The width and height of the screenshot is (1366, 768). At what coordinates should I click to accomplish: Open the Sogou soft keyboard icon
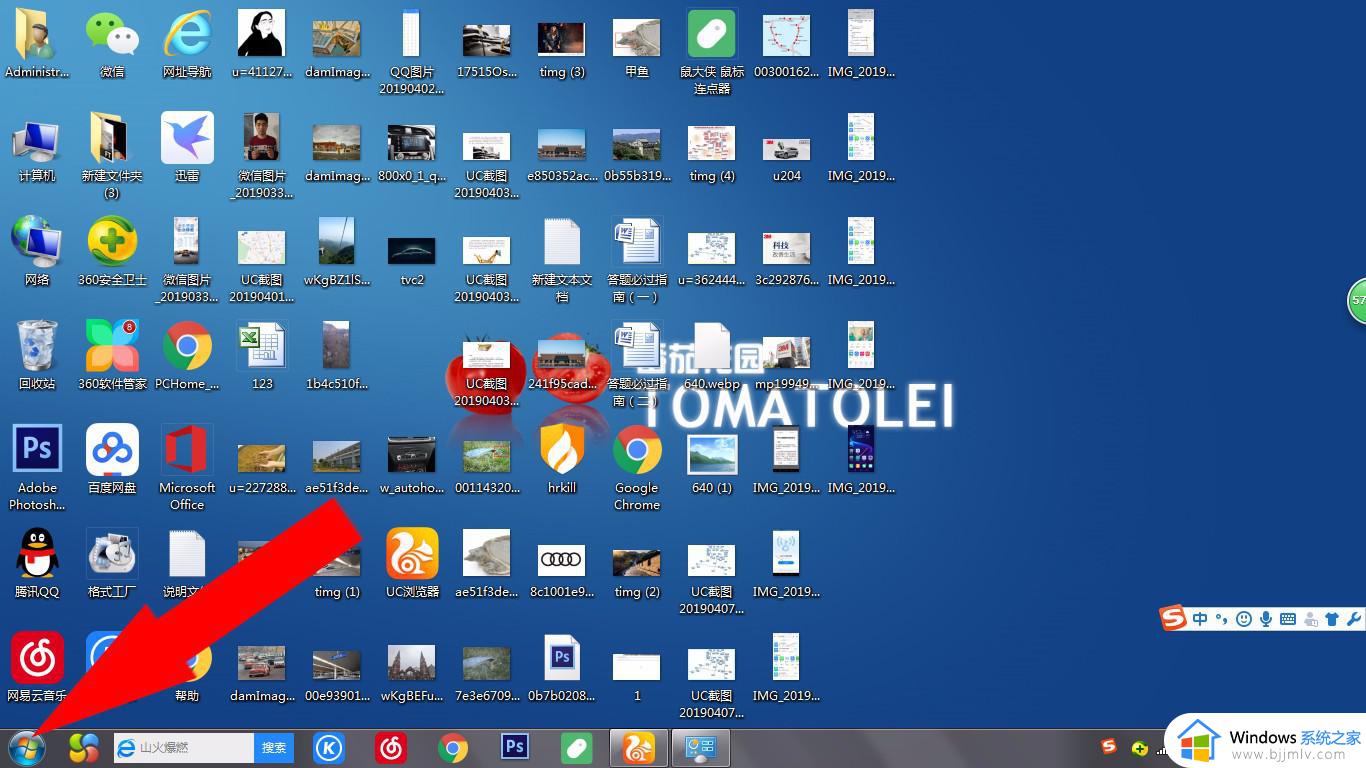point(1288,619)
